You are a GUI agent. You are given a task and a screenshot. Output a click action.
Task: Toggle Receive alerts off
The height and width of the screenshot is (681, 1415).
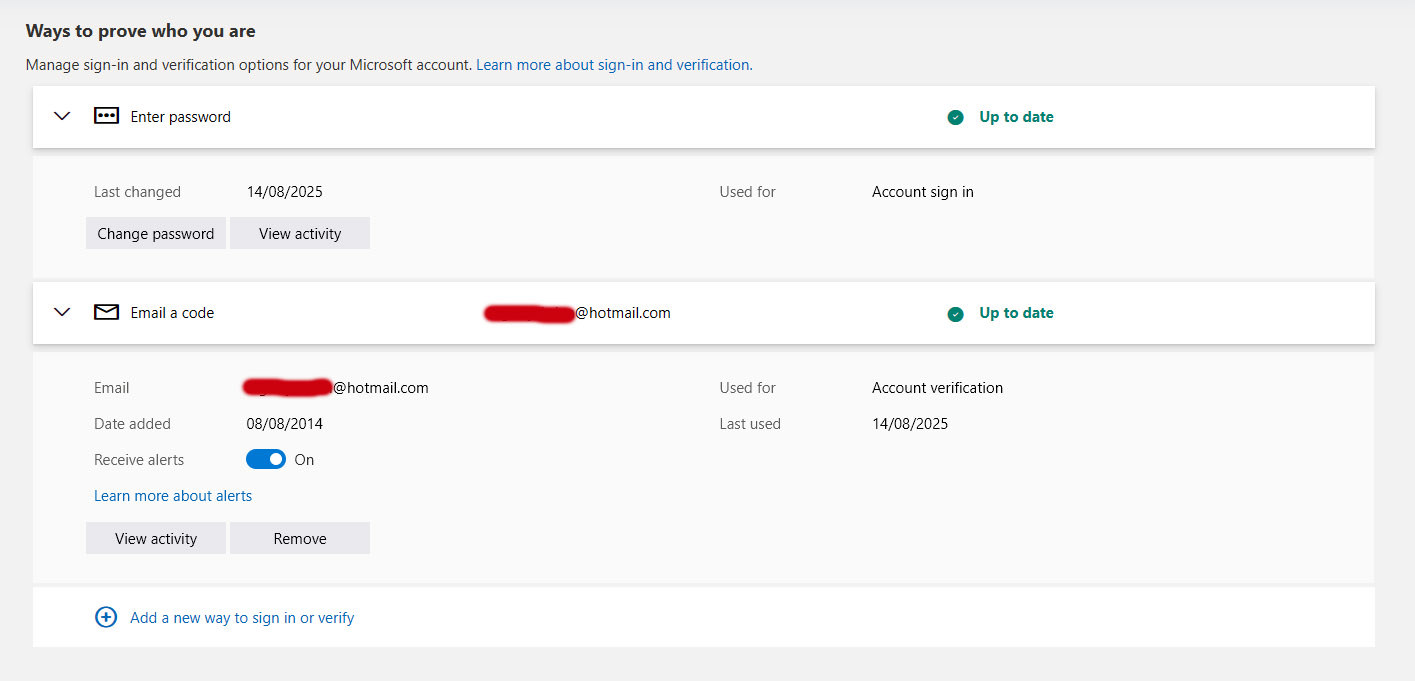pos(265,459)
